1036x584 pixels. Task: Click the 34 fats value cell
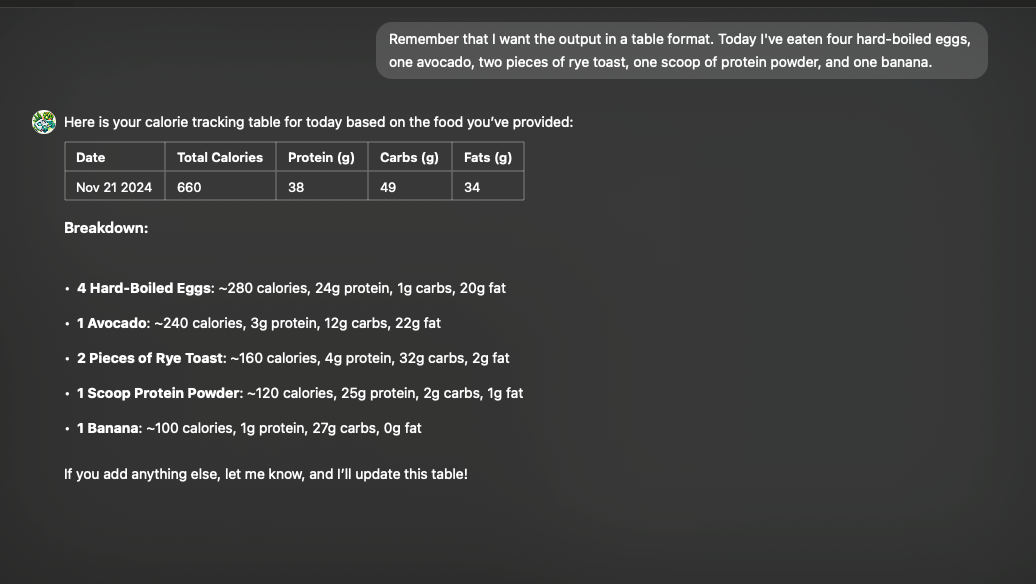[x=488, y=187]
